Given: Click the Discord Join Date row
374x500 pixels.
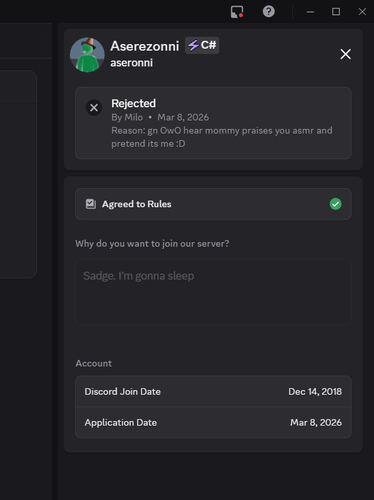Looking at the screenshot, I should point(213,391).
